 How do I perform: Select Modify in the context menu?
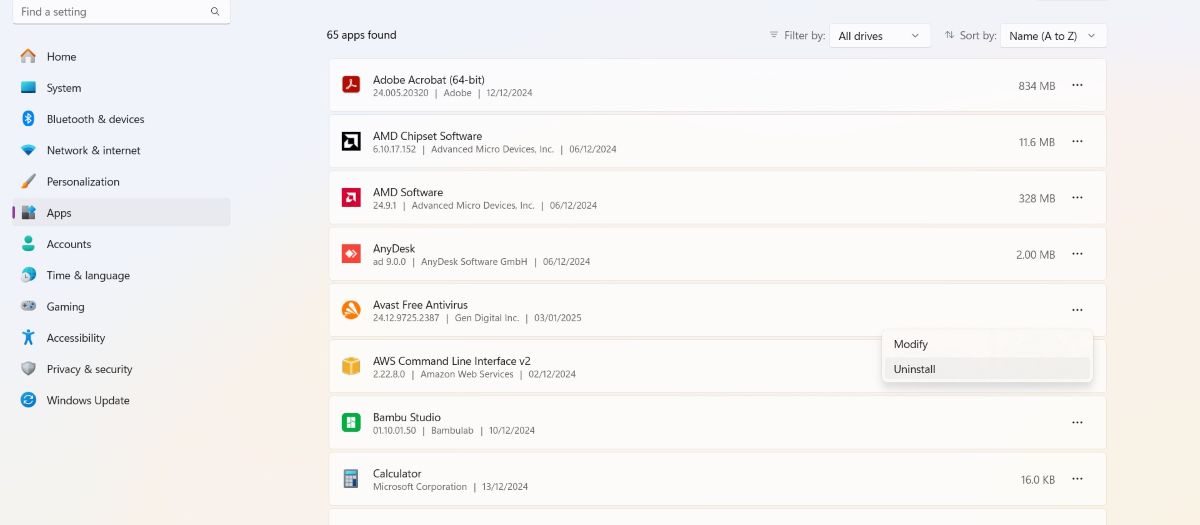[987, 344]
